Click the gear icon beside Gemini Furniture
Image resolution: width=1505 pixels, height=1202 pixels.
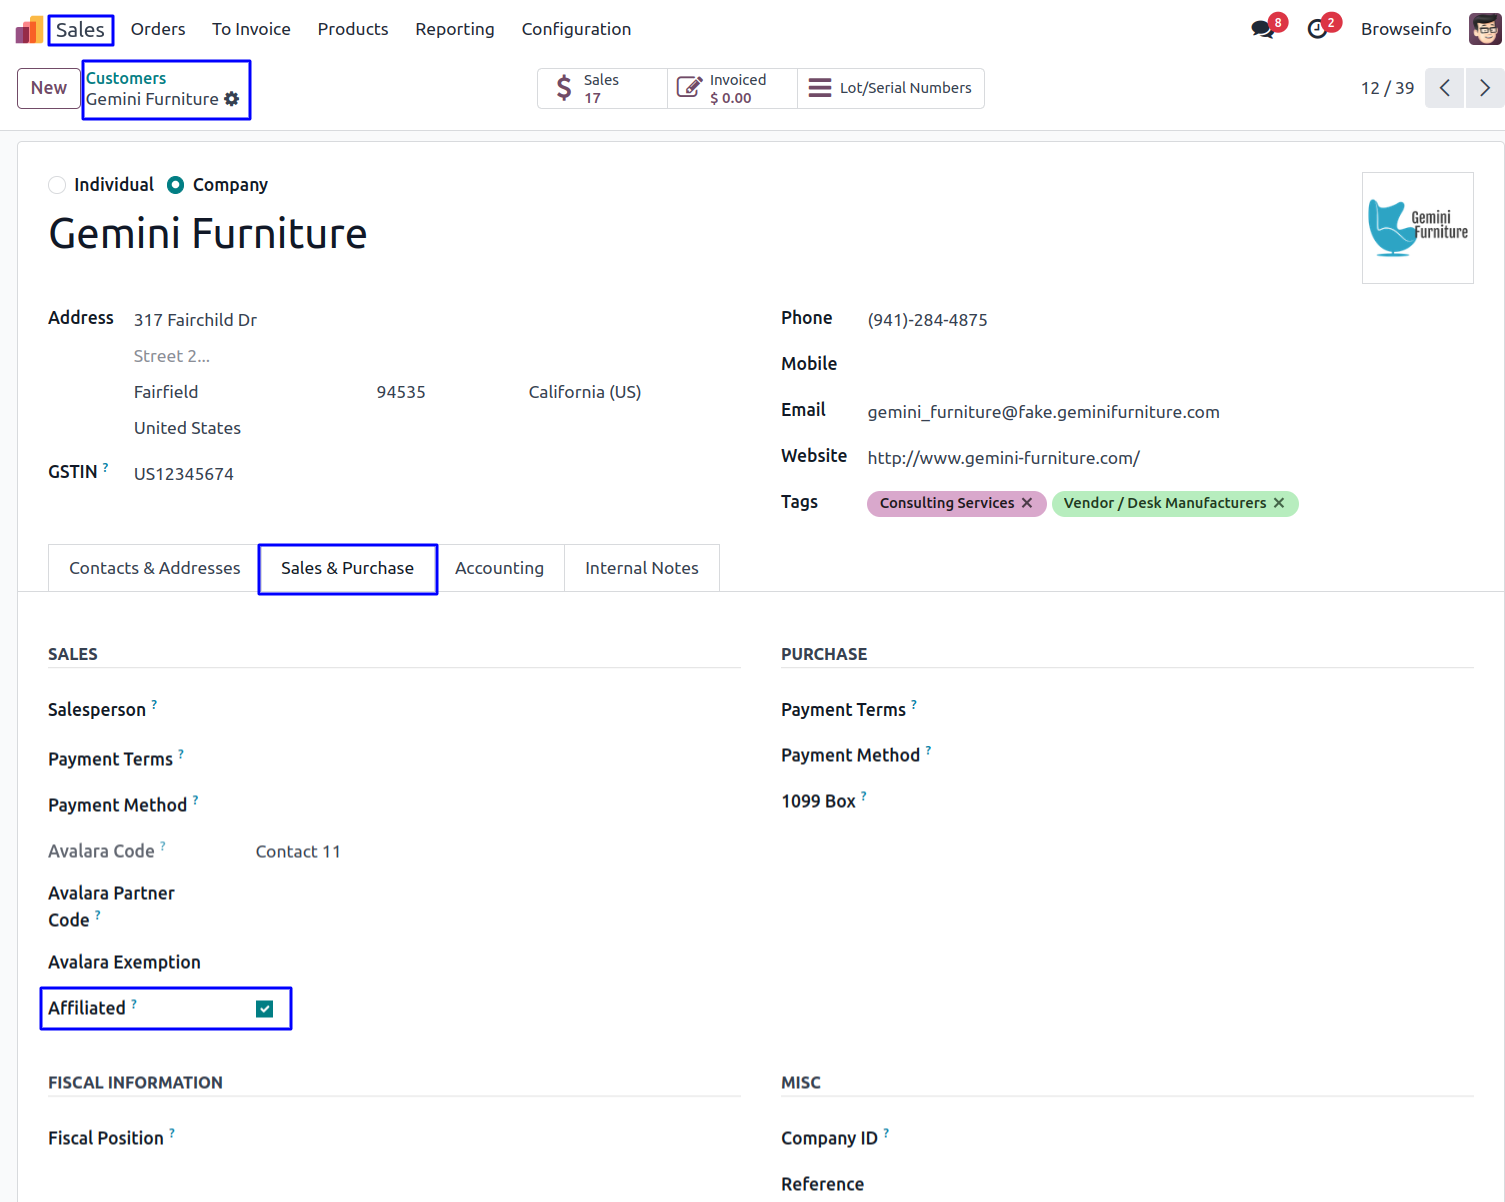[232, 99]
